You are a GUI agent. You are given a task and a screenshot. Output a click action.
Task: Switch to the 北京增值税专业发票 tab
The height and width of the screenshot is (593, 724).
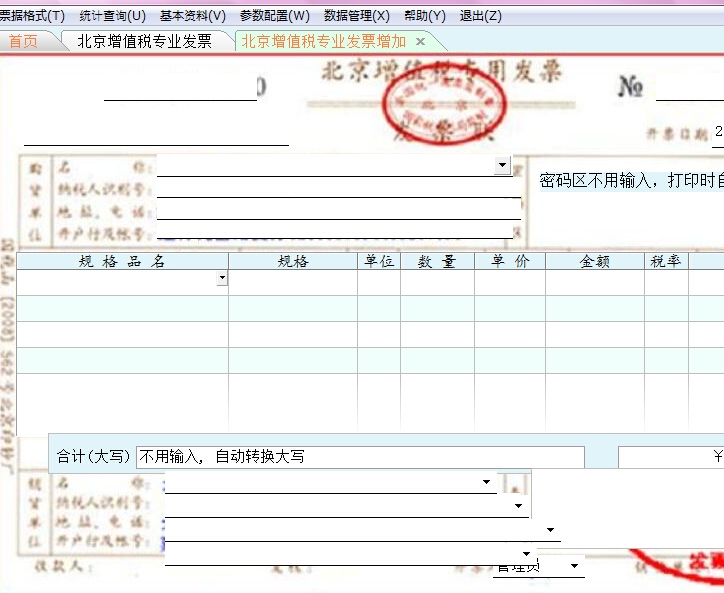click(144, 41)
